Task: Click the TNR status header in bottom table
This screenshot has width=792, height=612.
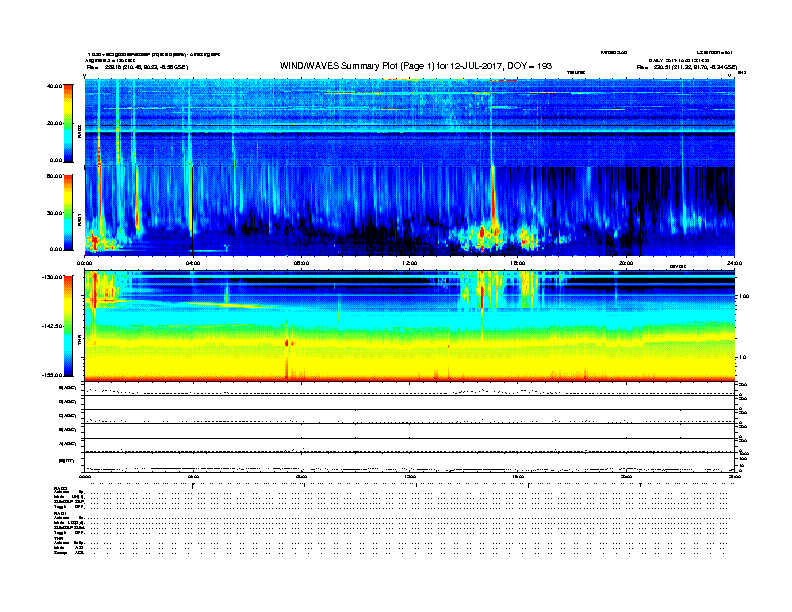Action: [58, 538]
